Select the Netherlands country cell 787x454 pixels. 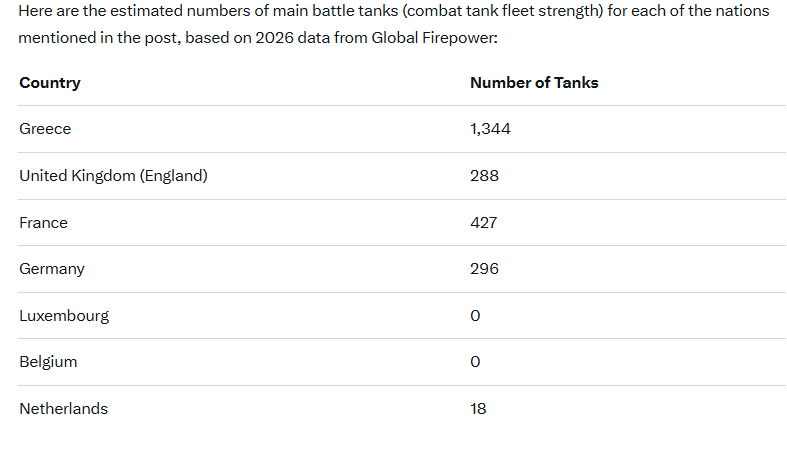[x=63, y=409]
